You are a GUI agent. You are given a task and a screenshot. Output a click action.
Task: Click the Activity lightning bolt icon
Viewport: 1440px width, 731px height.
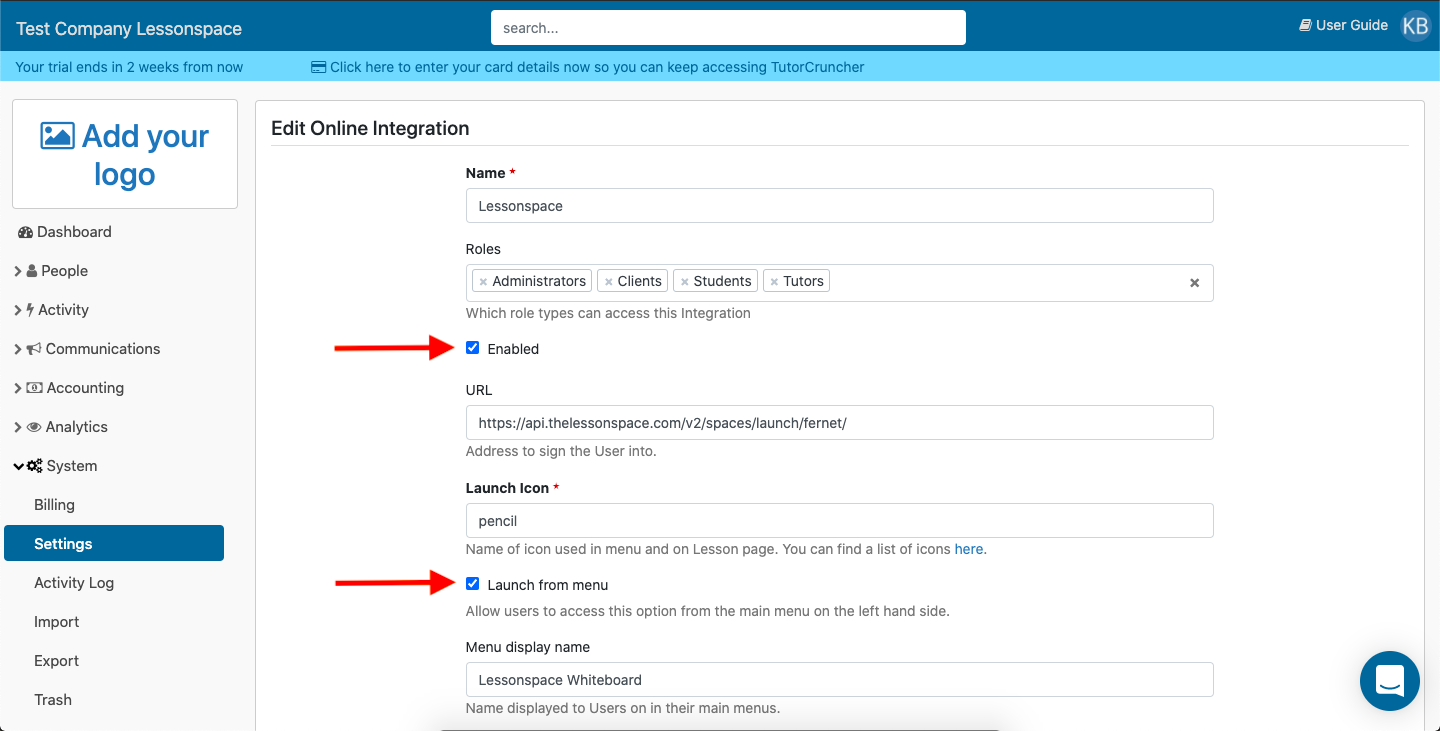coord(31,310)
